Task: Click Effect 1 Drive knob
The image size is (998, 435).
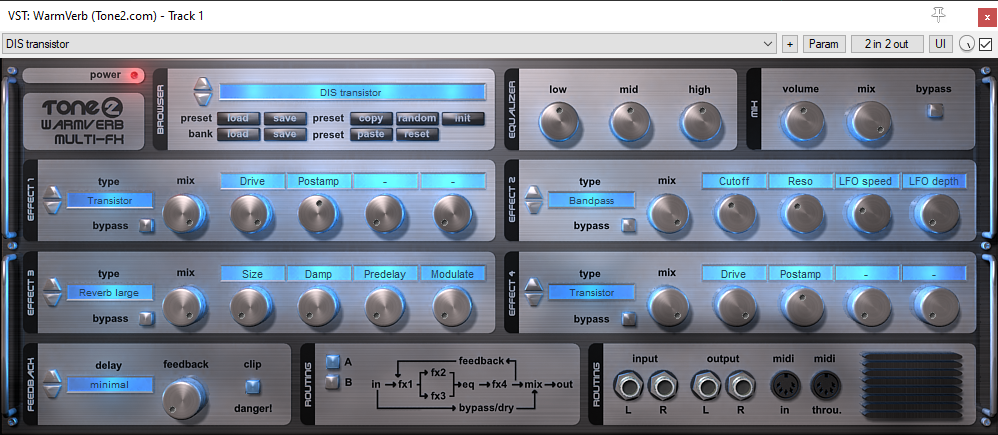Action: 252,213
